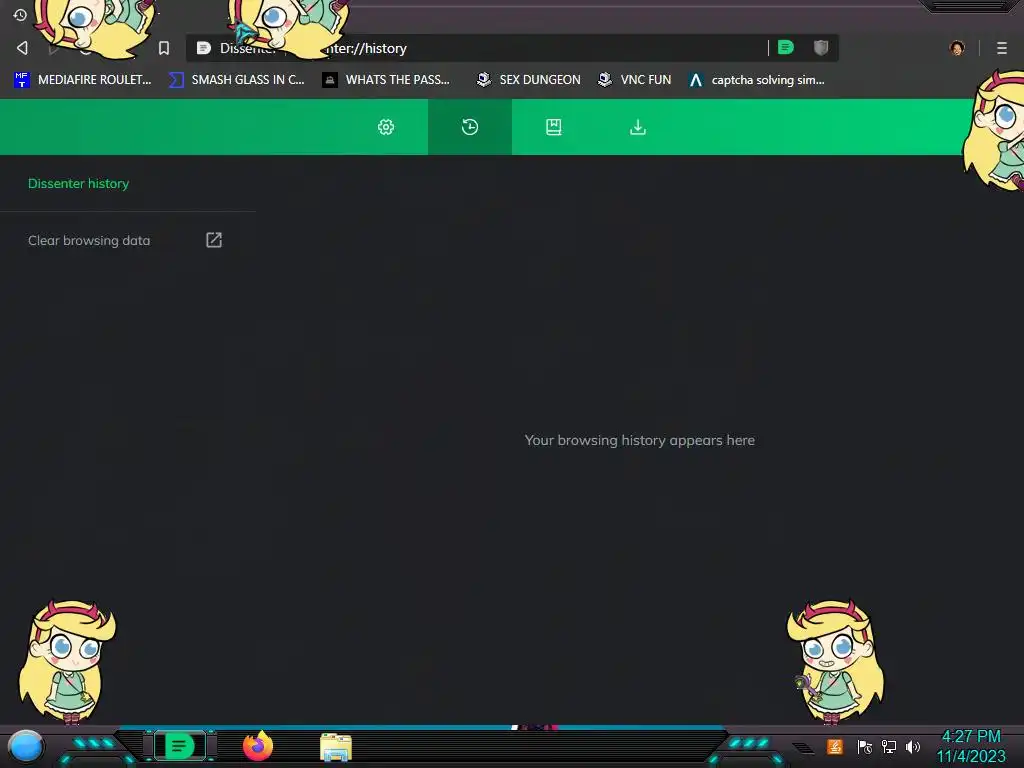Click Clear browsing data
Screen dimensions: 1024x768
point(89,240)
